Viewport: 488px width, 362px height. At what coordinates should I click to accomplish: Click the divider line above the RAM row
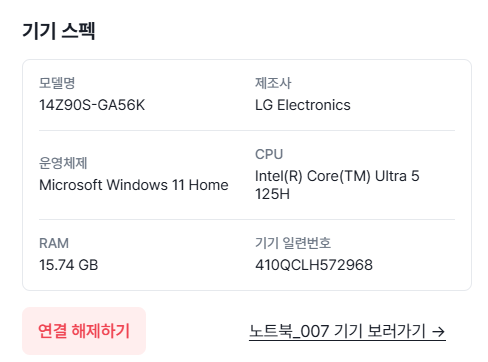click(247, 220)
